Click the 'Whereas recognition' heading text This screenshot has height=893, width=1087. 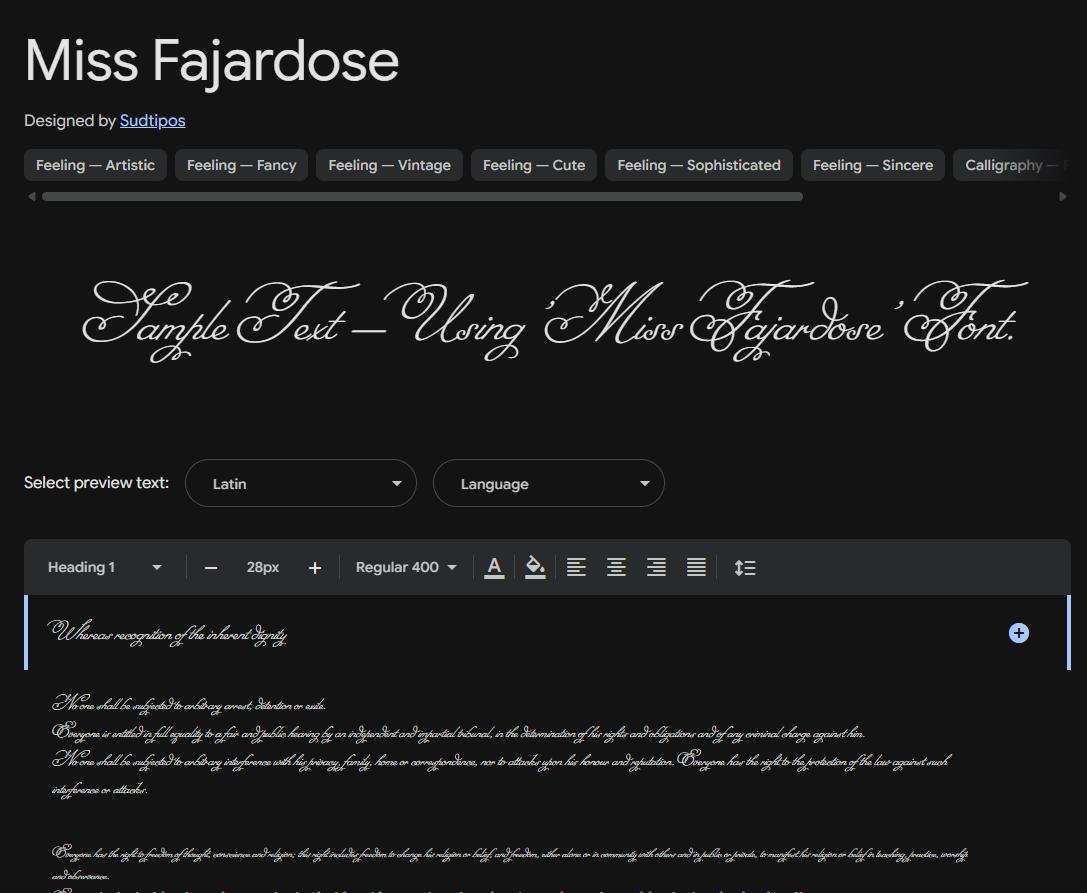(x=167, y=634)
